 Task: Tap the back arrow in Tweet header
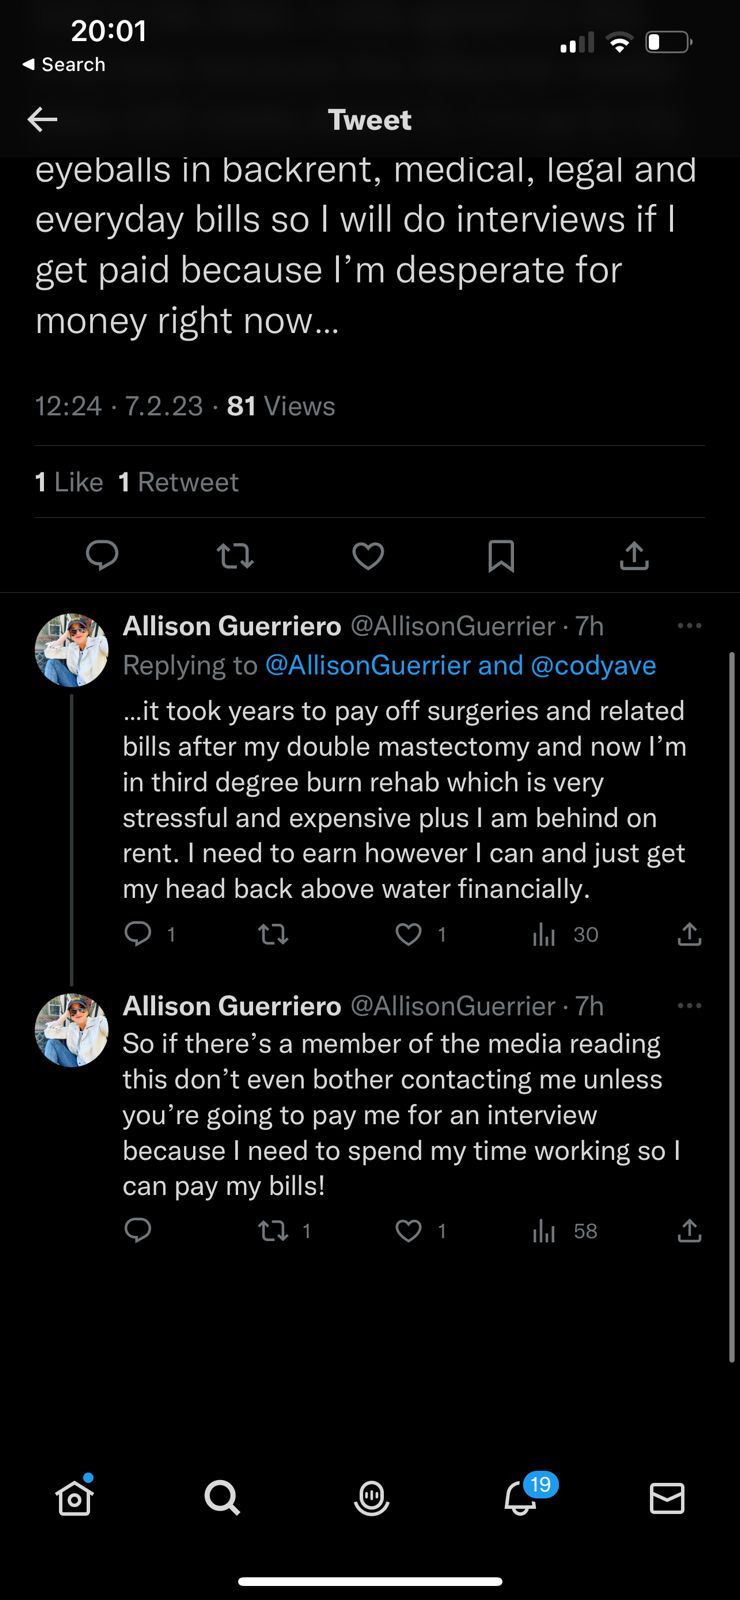[x=42, y=120]
